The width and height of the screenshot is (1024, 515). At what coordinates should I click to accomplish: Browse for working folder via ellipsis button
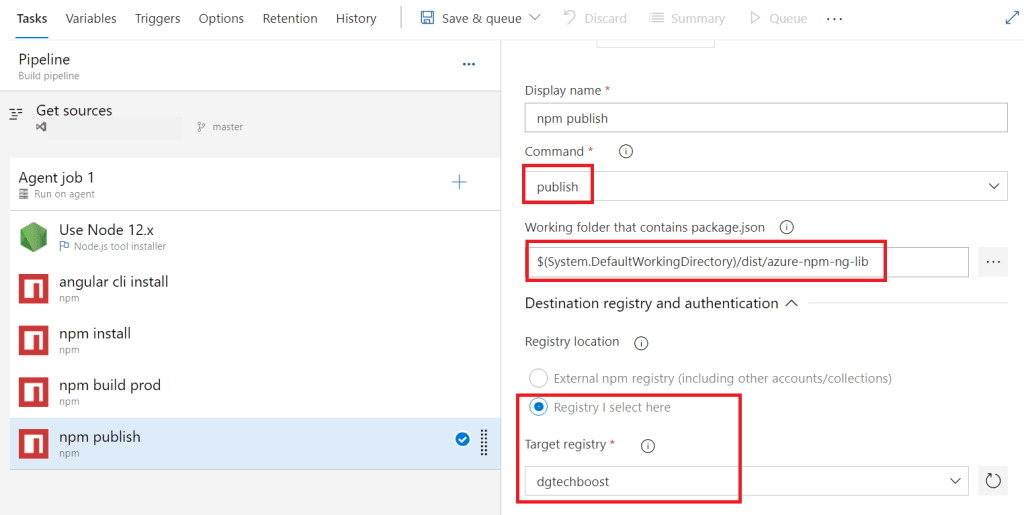[992, 262]
